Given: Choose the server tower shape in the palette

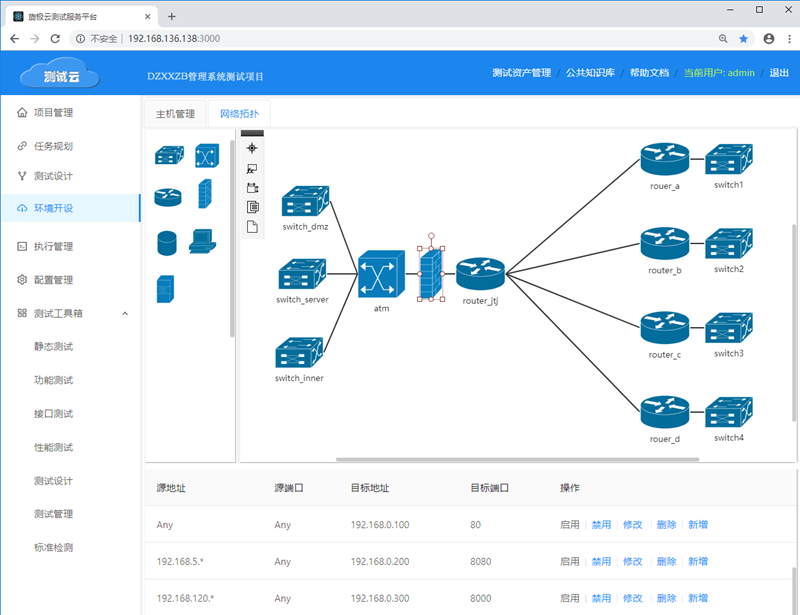Looking at the screenshot, I should click(165, 289).
